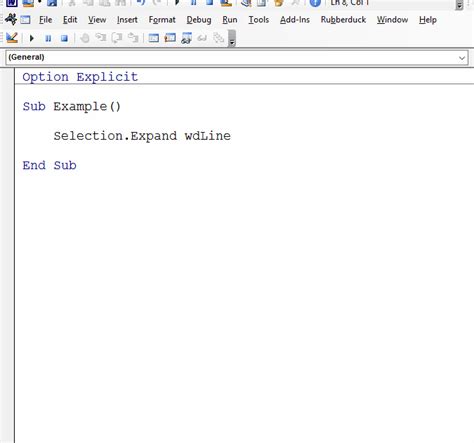Click the Step Into icon

(x=101, y=38)
